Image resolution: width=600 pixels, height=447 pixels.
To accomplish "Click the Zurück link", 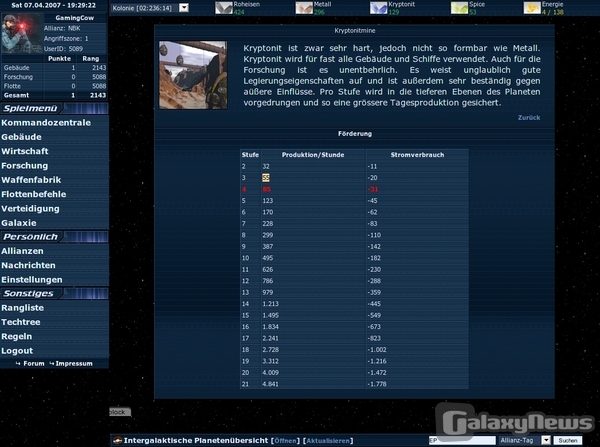I will [x=528, y=118].
